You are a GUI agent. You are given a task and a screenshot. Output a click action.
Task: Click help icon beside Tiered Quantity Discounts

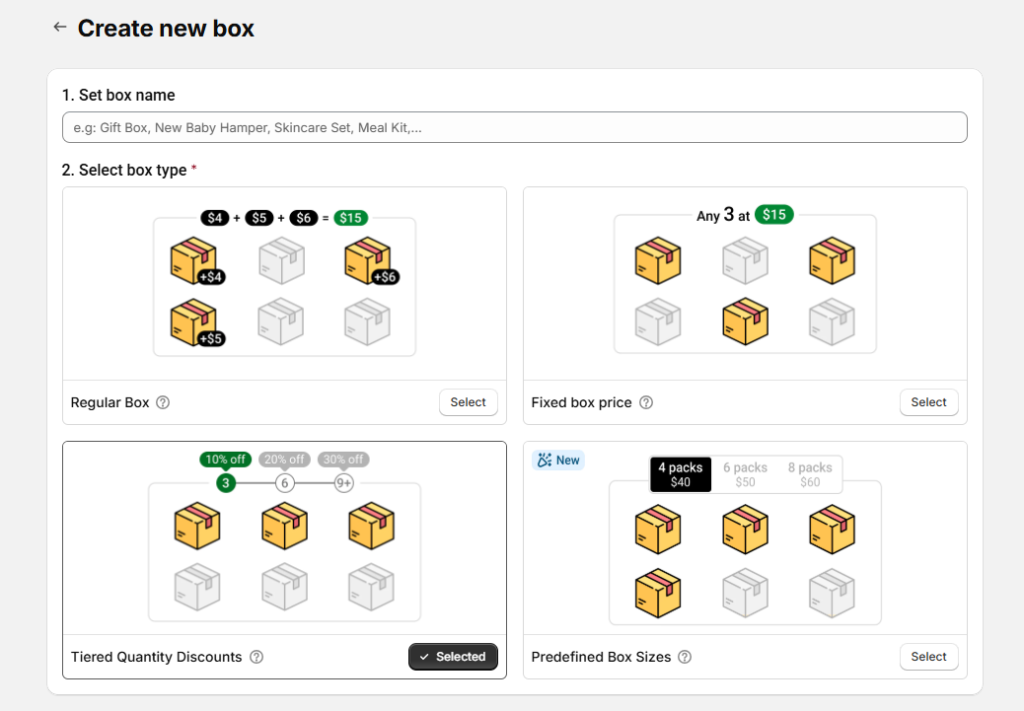pyautogui.click(x=256, y=657)
